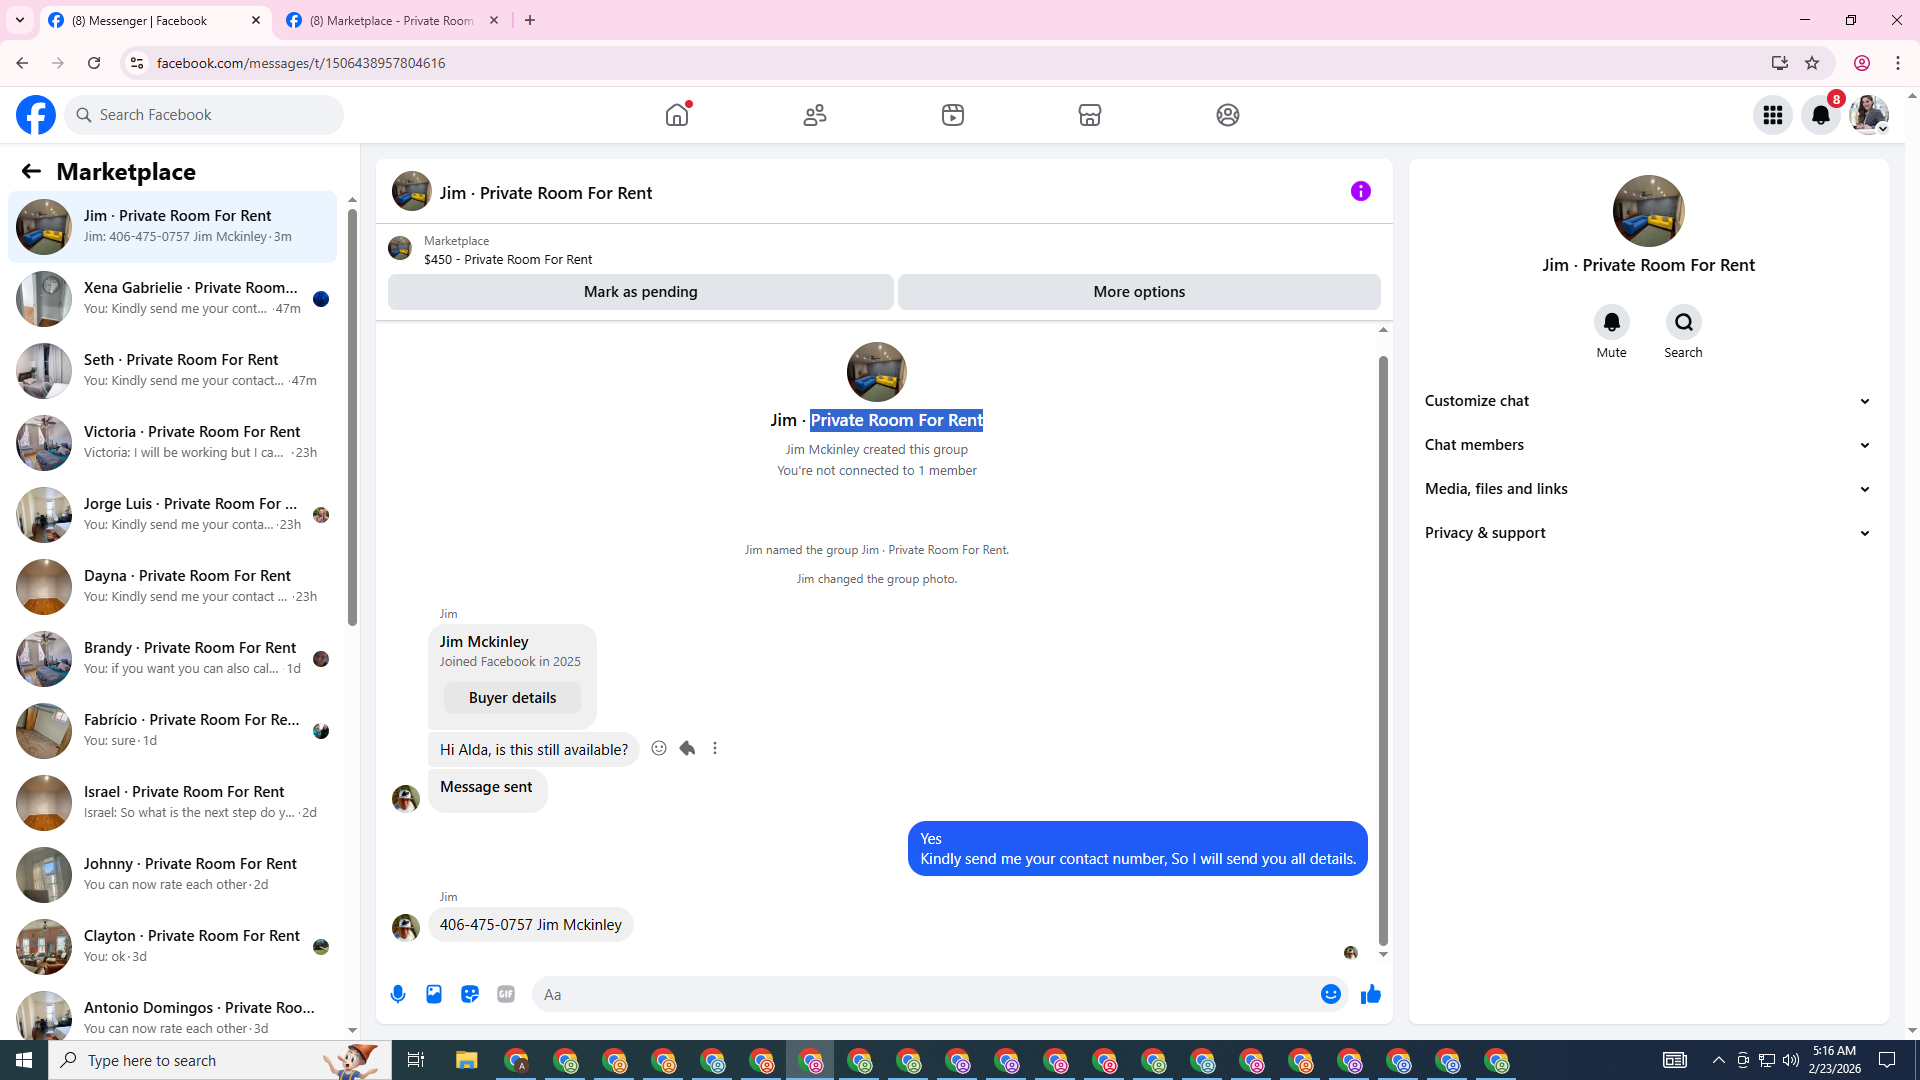Screen dimensions: 1920x1080
Task: Click the Buyer details button
Action: point(512,698)
